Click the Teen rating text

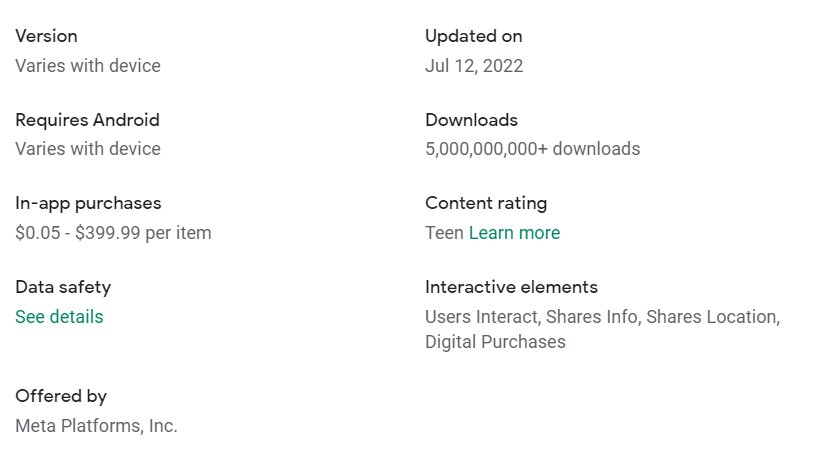[x=444, y=233]
